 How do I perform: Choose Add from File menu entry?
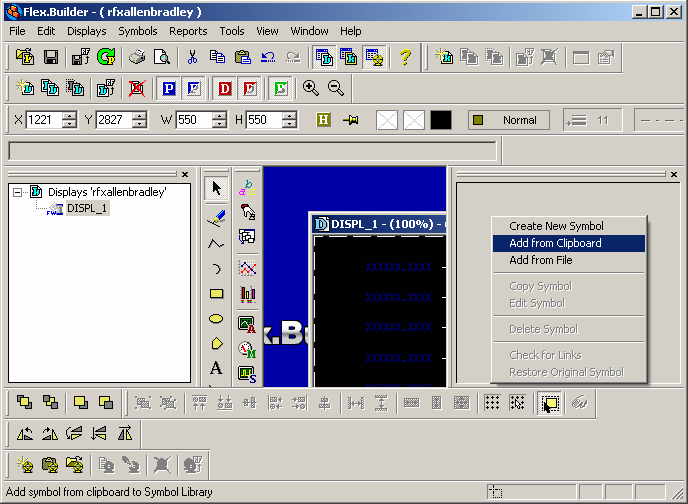click(569, 260)
